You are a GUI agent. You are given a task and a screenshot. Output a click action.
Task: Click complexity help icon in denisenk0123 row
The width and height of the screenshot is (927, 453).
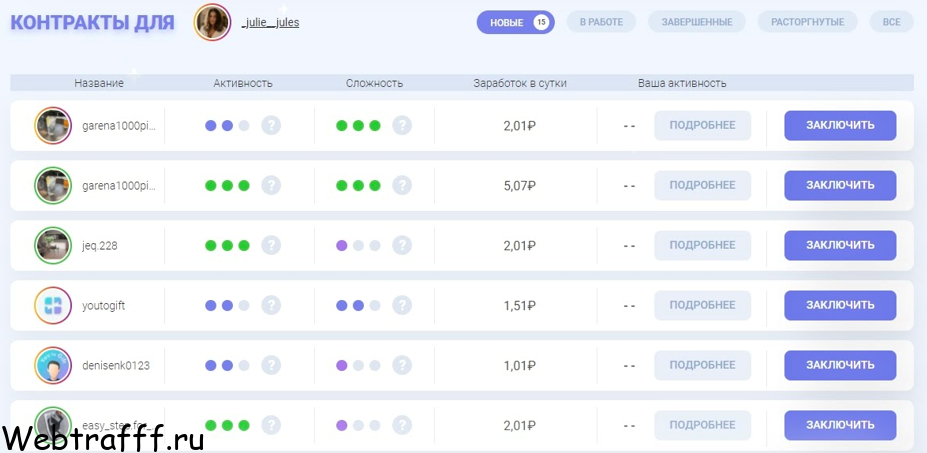(402, 365)
